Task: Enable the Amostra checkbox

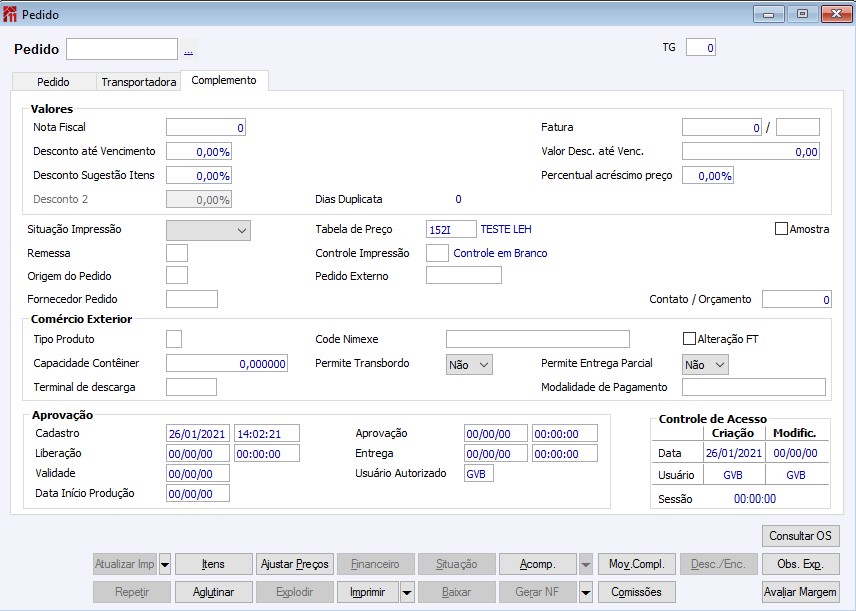Action: (782, 229)
